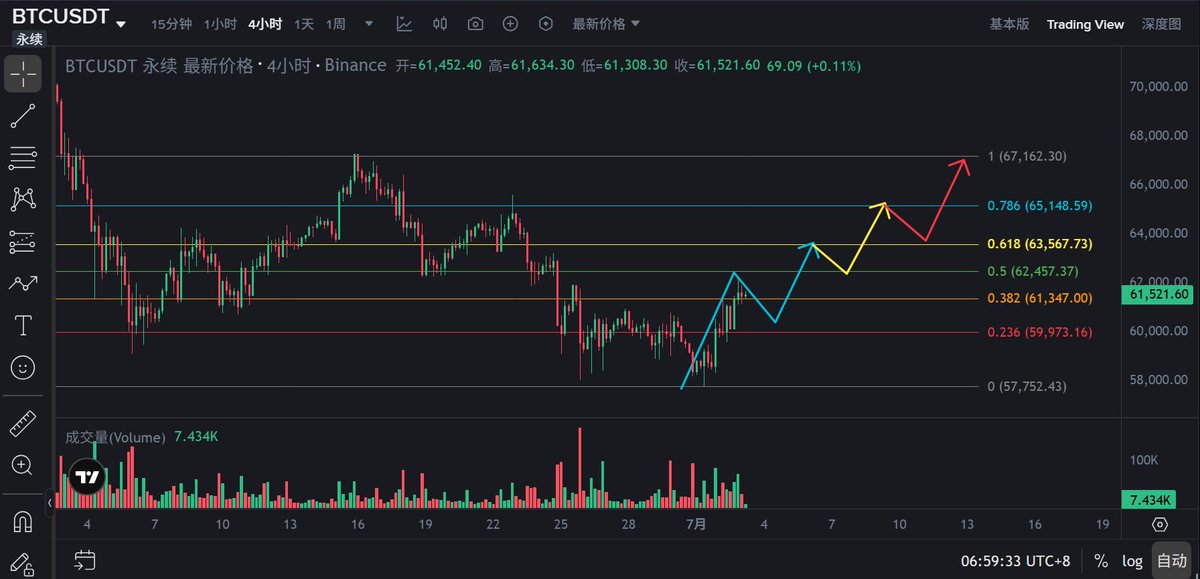Viewport: 1200px width, 579px height.
Task: Open the indicators chart icon
Action: [x=404, y=24]
